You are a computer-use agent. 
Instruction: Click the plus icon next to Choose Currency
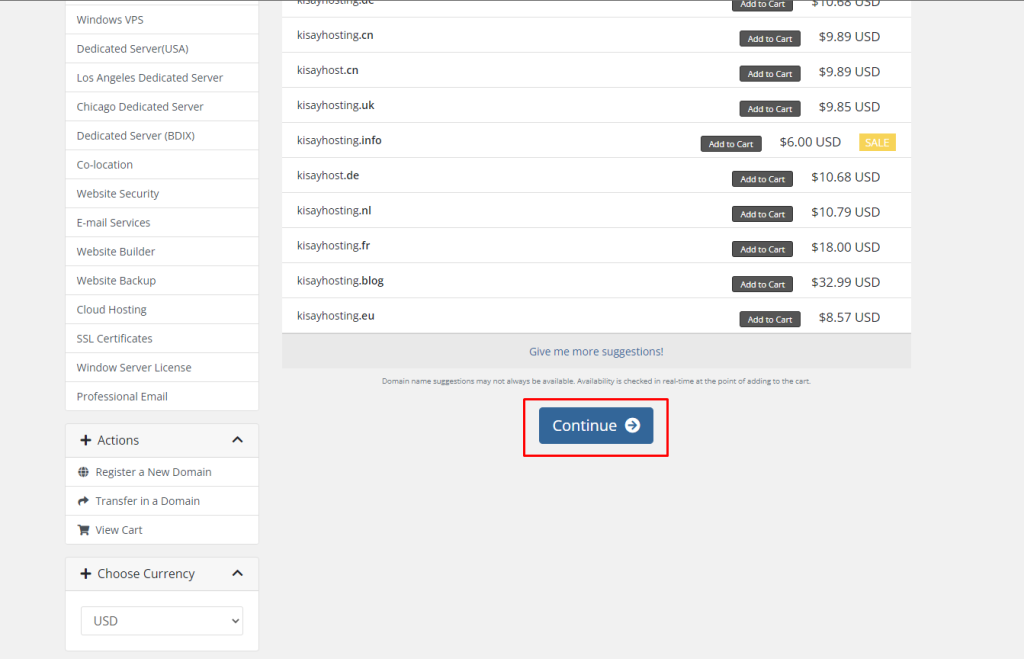[x=86, y=574]
